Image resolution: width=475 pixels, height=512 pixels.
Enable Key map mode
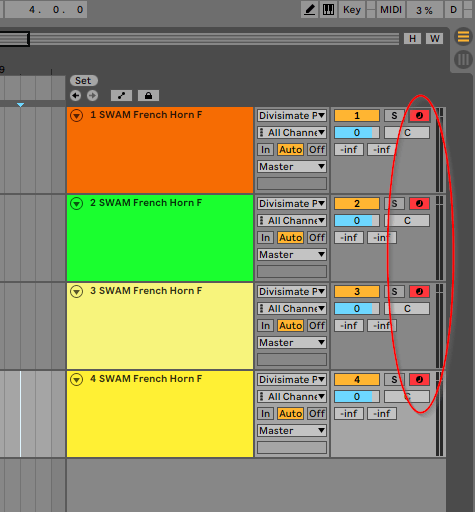click(x=352, y=10)
